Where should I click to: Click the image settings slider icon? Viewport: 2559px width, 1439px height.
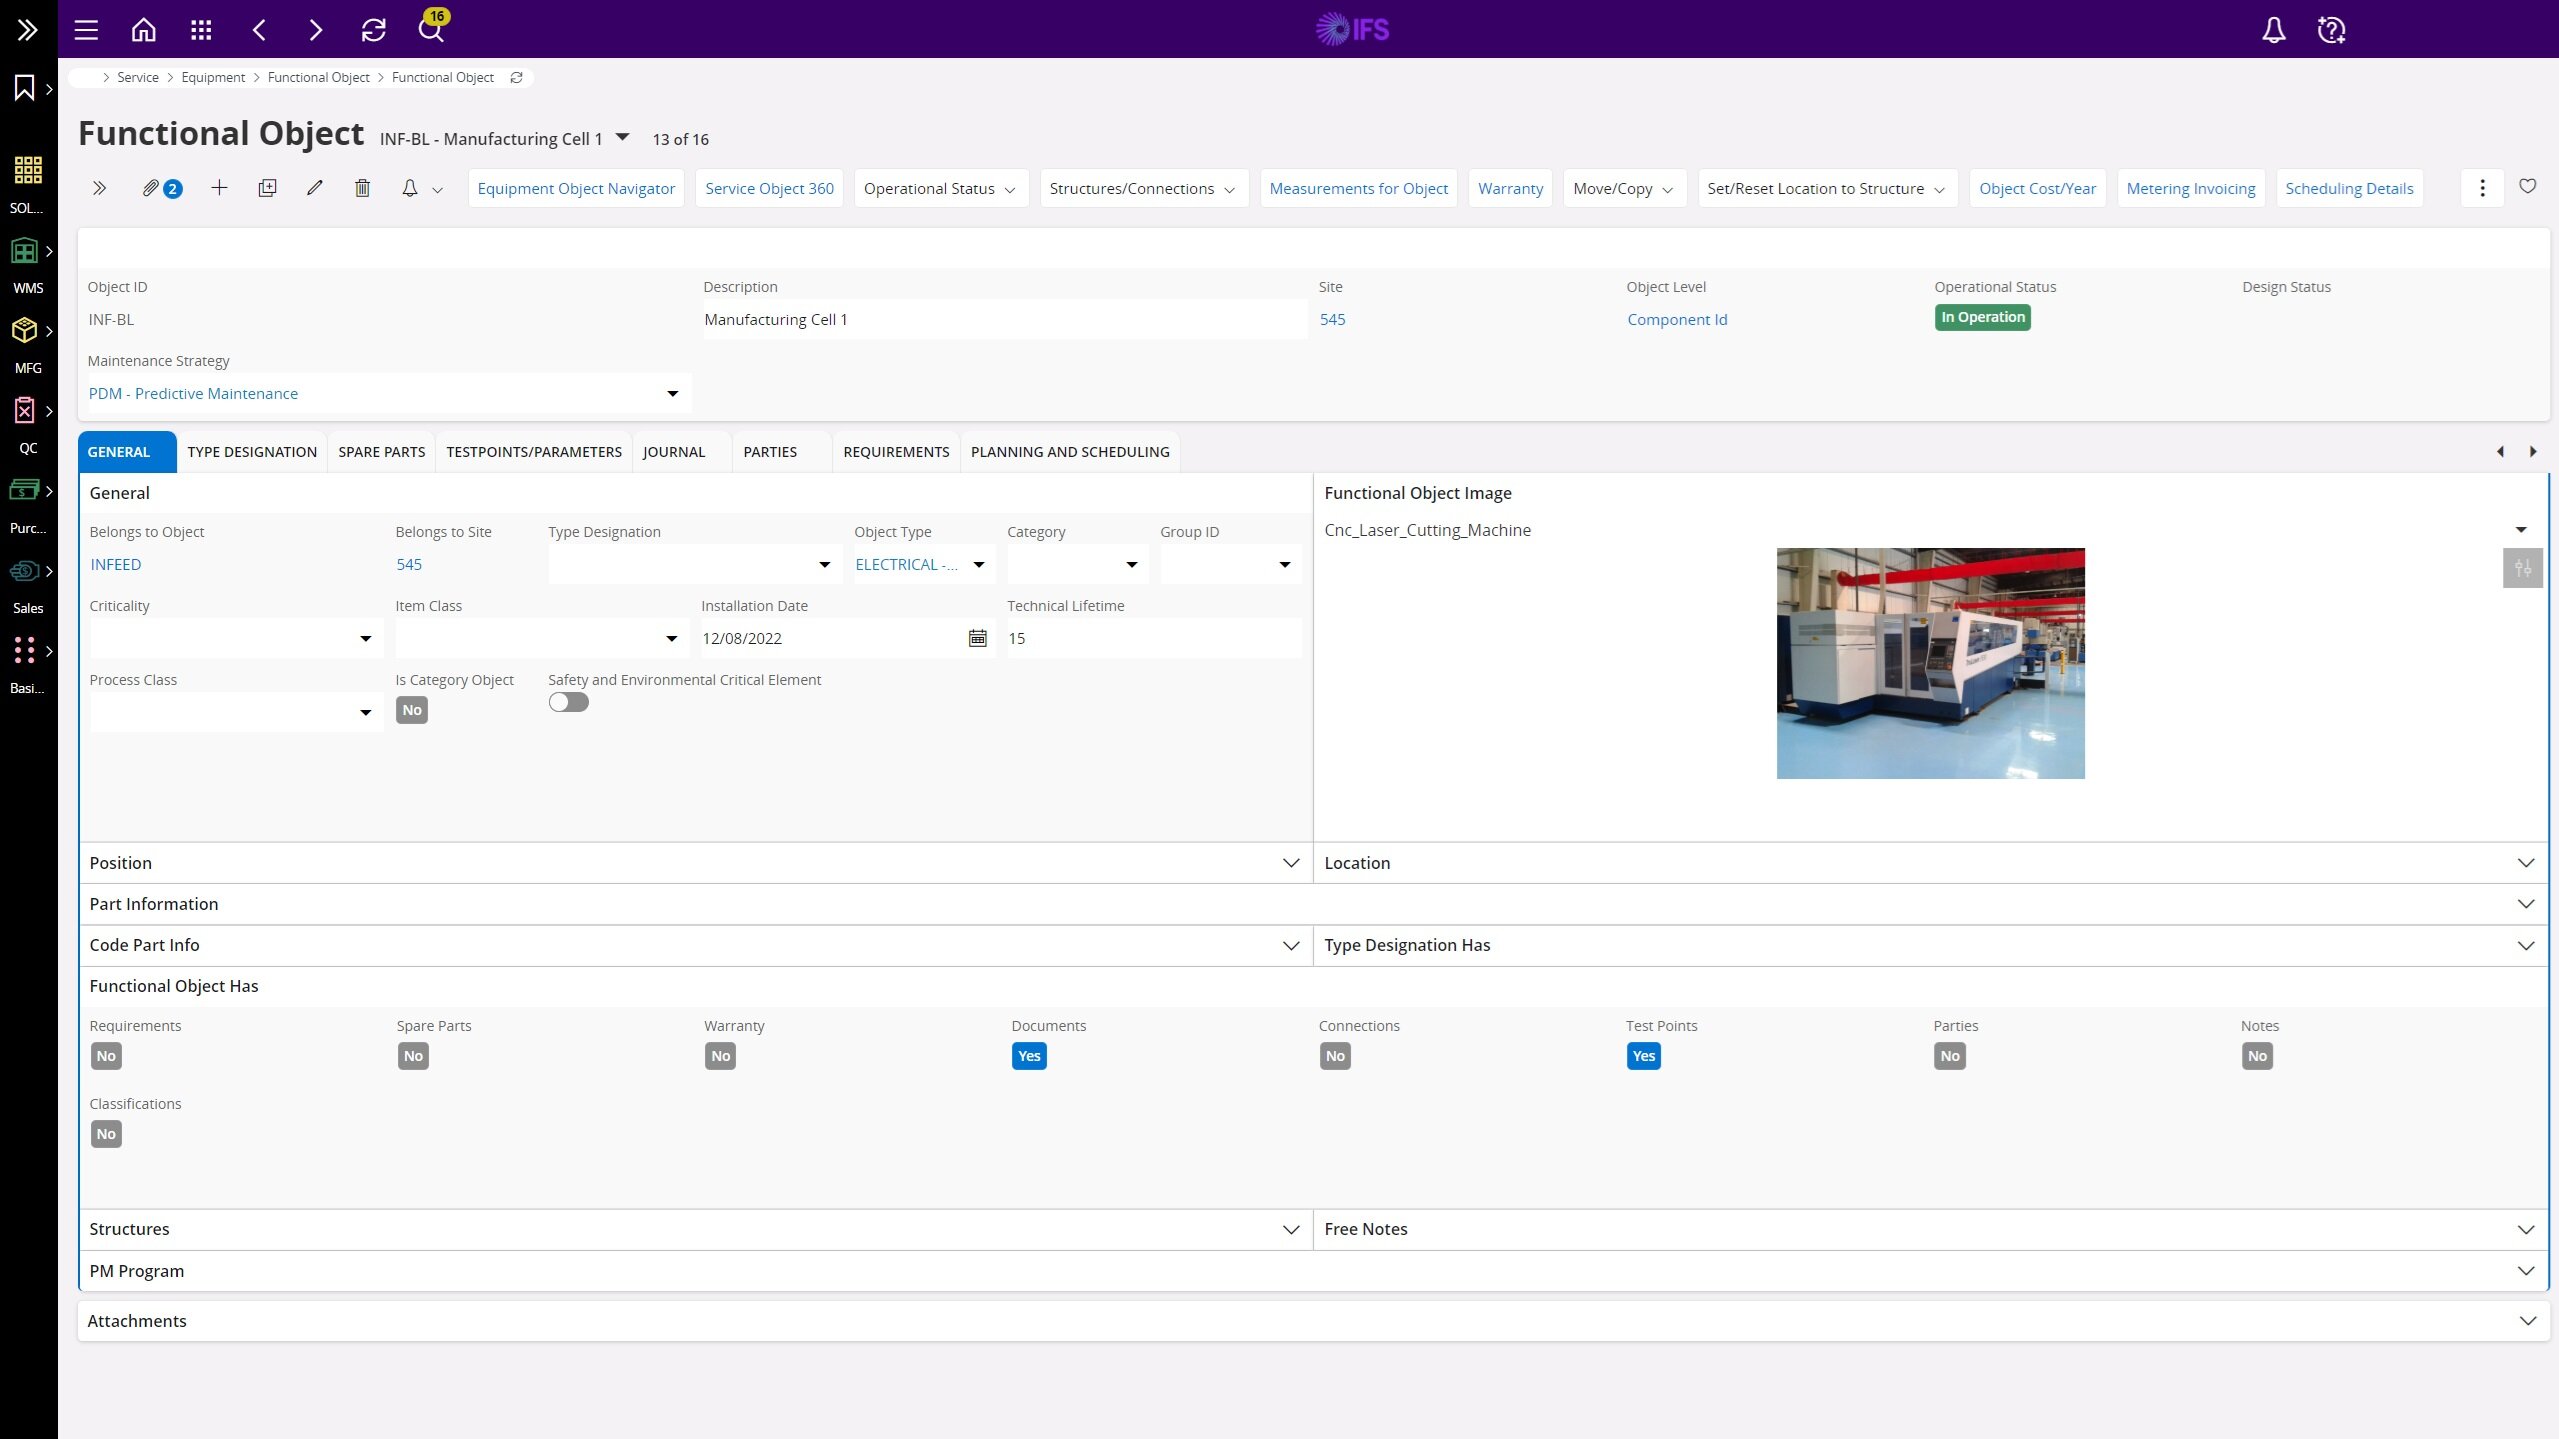click(x=2522, y=568)
